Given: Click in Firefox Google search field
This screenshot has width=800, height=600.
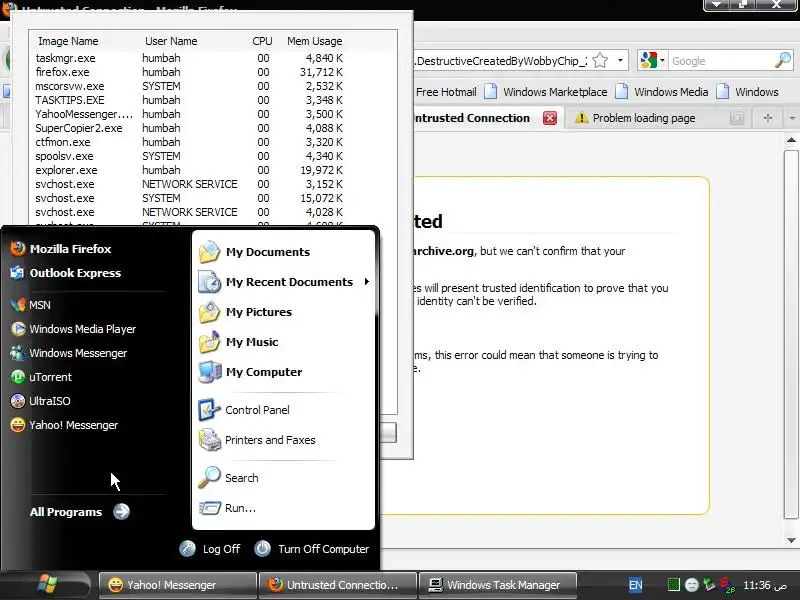Looking at the screenshot, I should point(720,61).
